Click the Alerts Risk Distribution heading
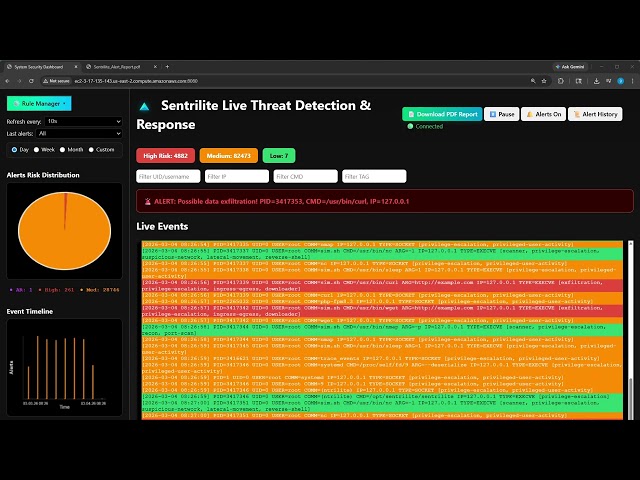The image size is (640, 480). 43,175
